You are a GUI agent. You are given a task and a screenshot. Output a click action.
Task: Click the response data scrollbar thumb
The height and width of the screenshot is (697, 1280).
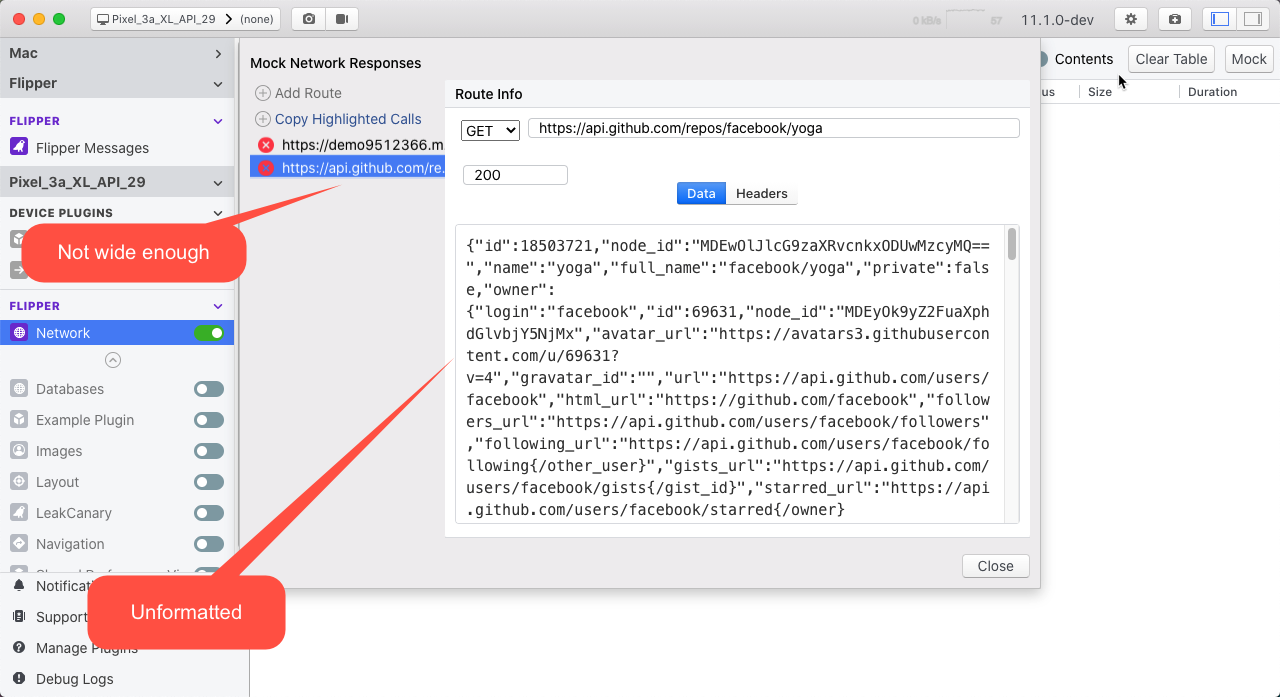coord(1012,244)
